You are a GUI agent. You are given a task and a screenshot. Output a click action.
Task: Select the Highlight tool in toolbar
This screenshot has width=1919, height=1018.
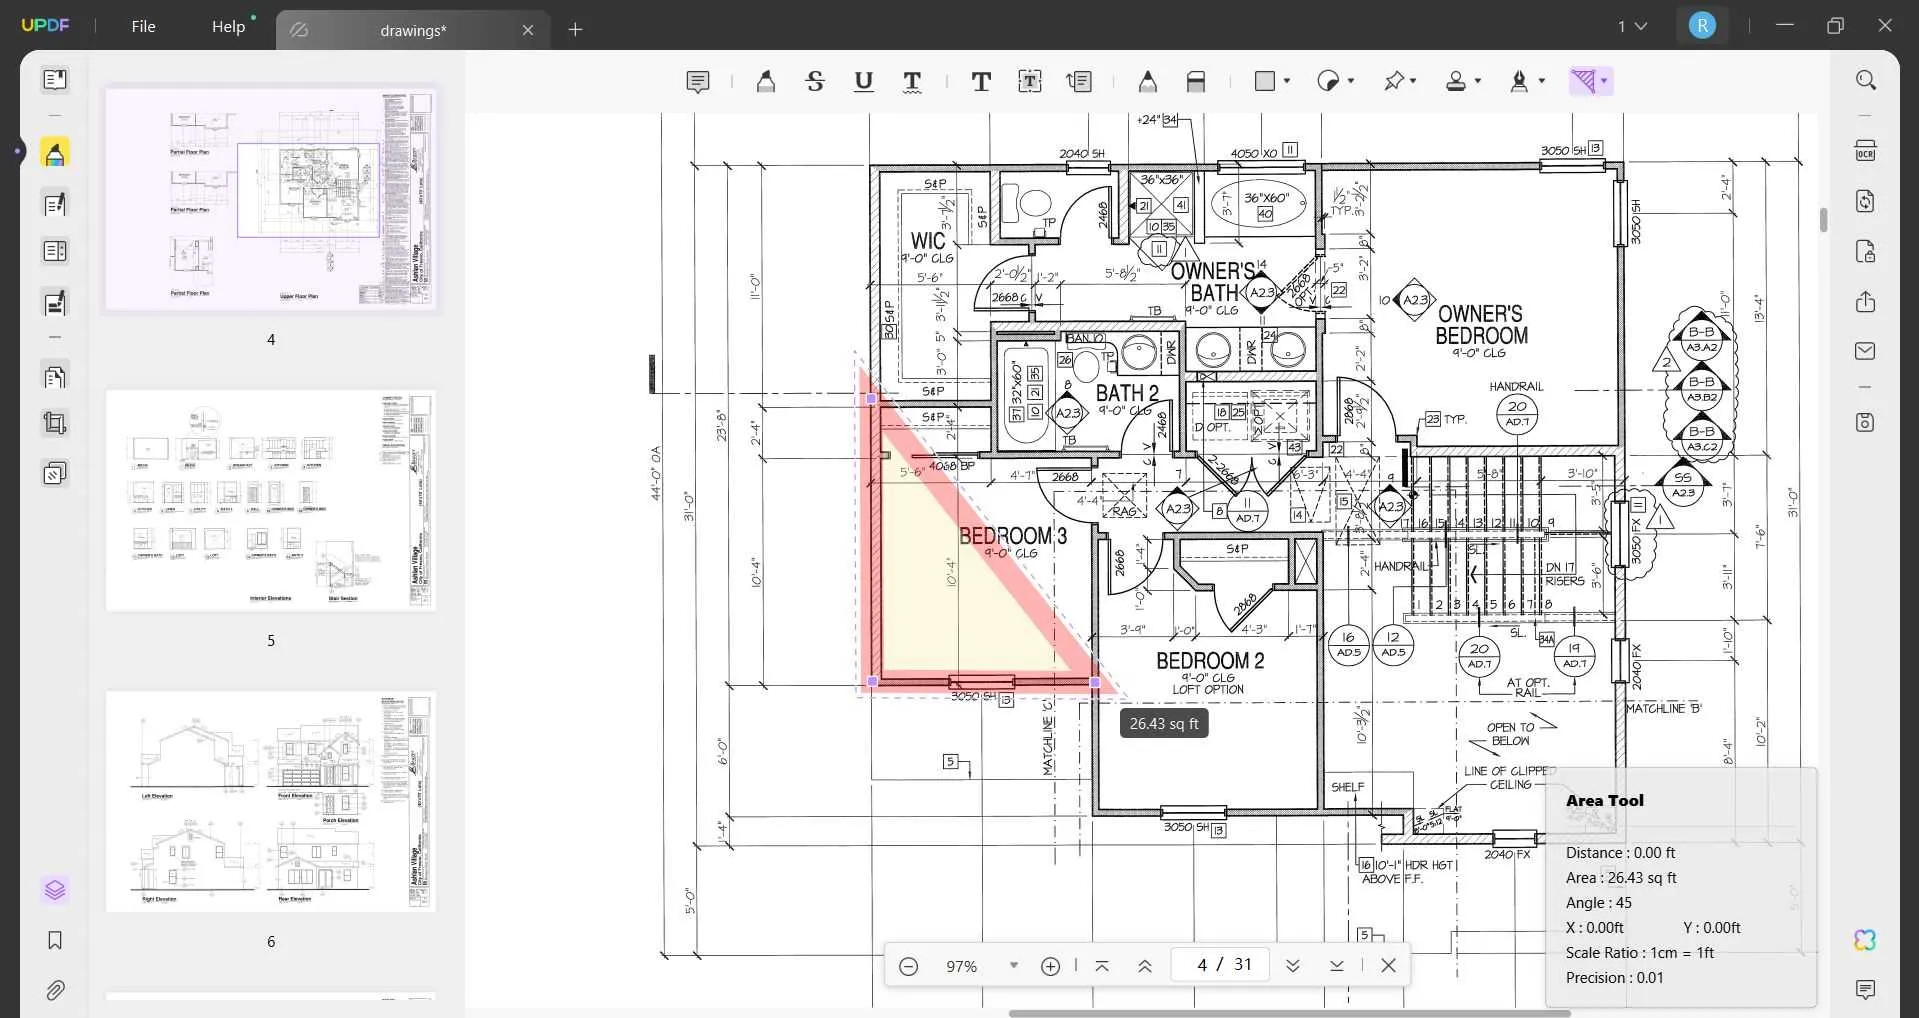point(766,81)
